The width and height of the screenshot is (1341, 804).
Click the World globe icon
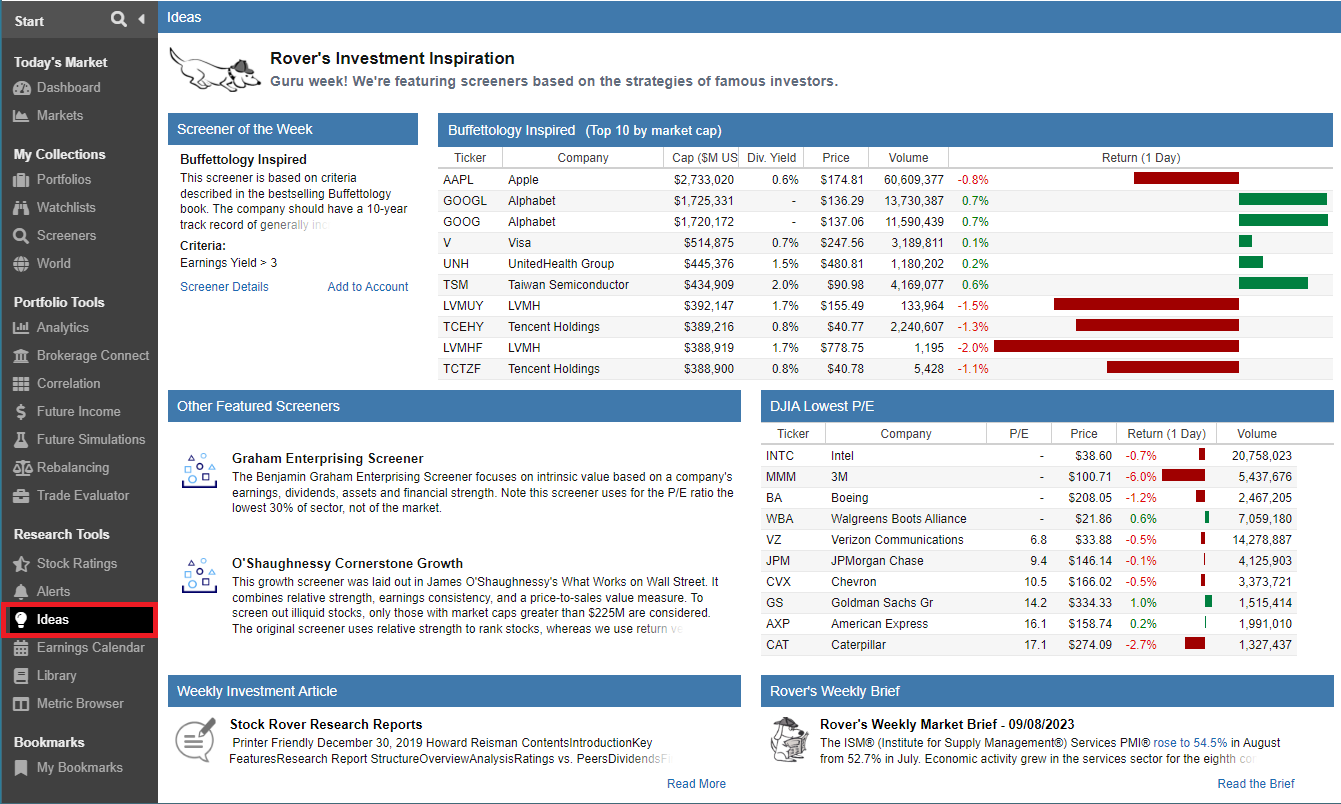[x=21, y=264]
